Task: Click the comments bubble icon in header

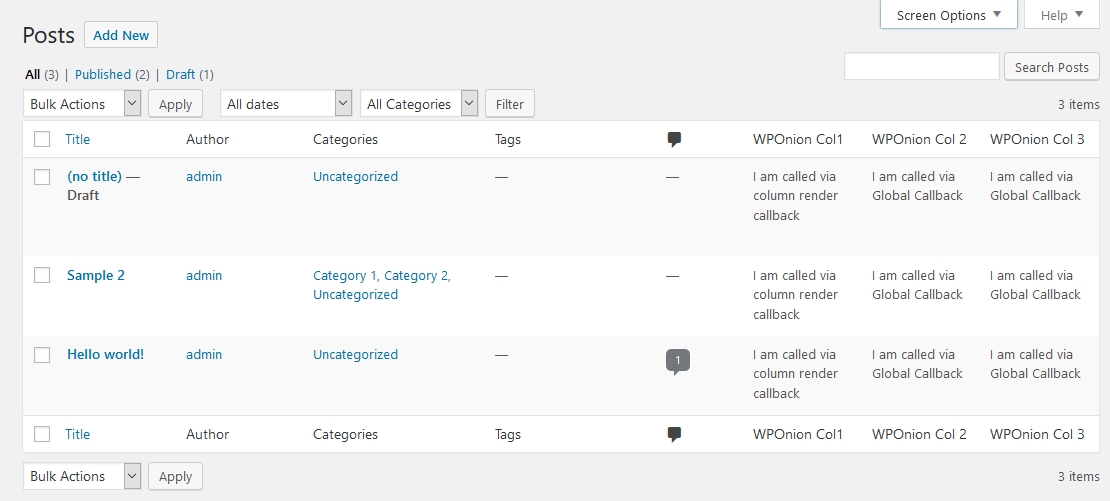Action: (x=674, y=140)
